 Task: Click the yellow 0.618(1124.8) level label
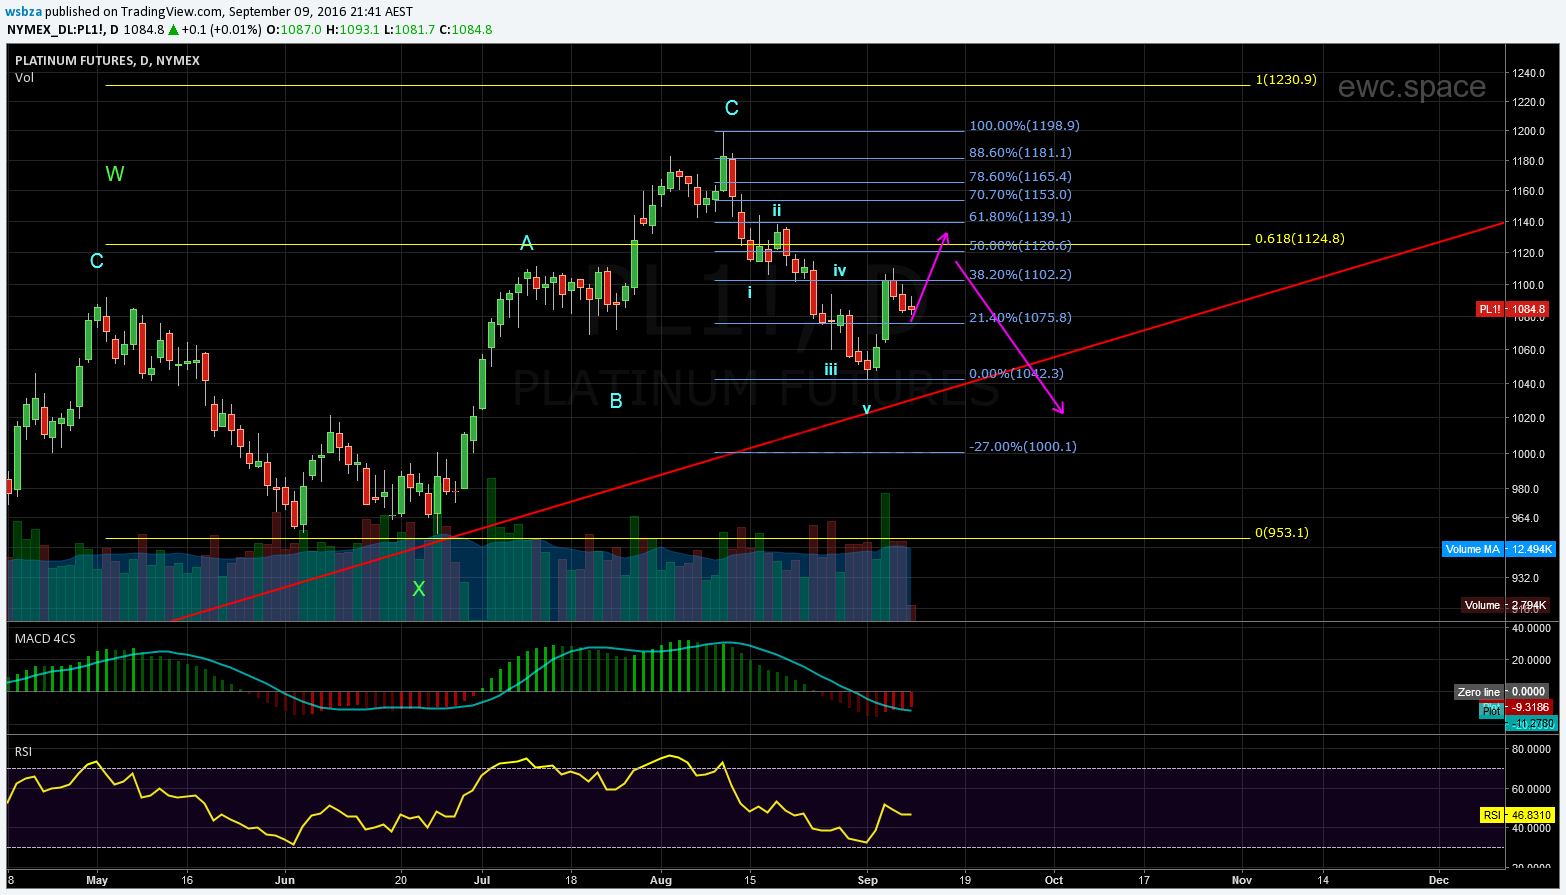[x=1299, y=239]
